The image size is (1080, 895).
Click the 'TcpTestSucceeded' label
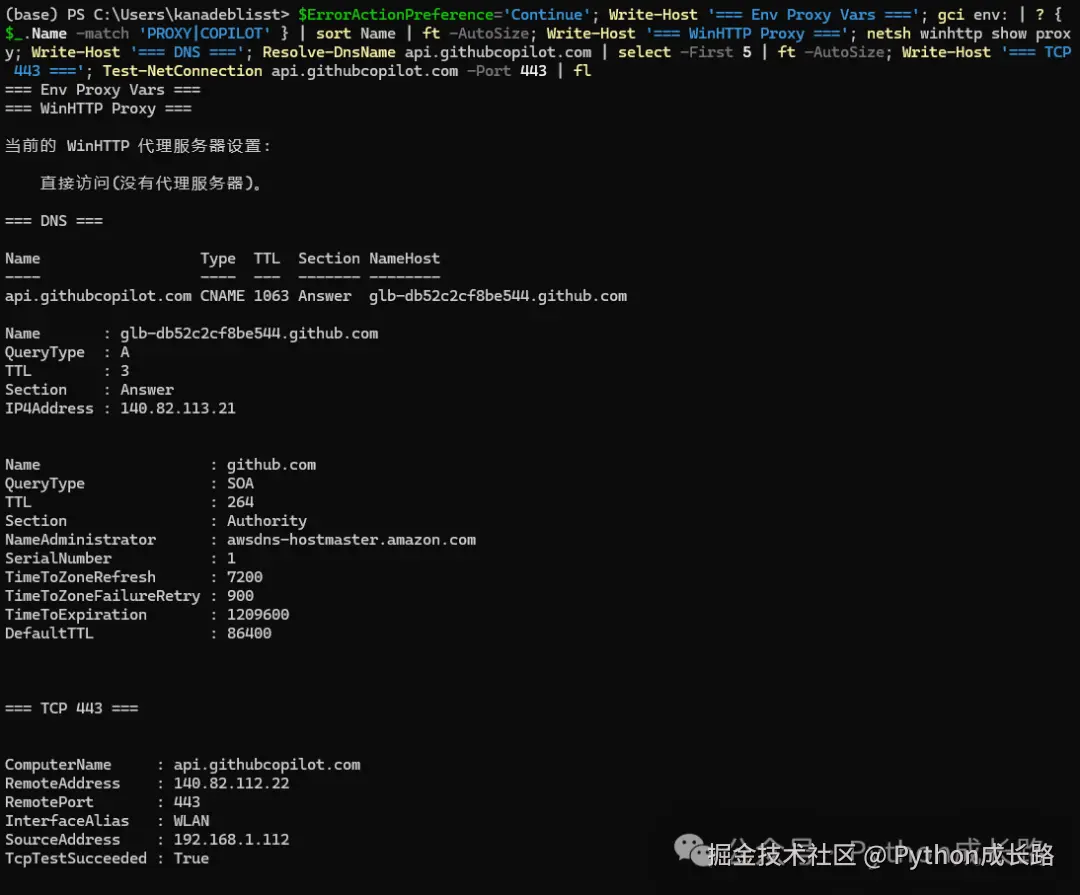coord(76,858)
